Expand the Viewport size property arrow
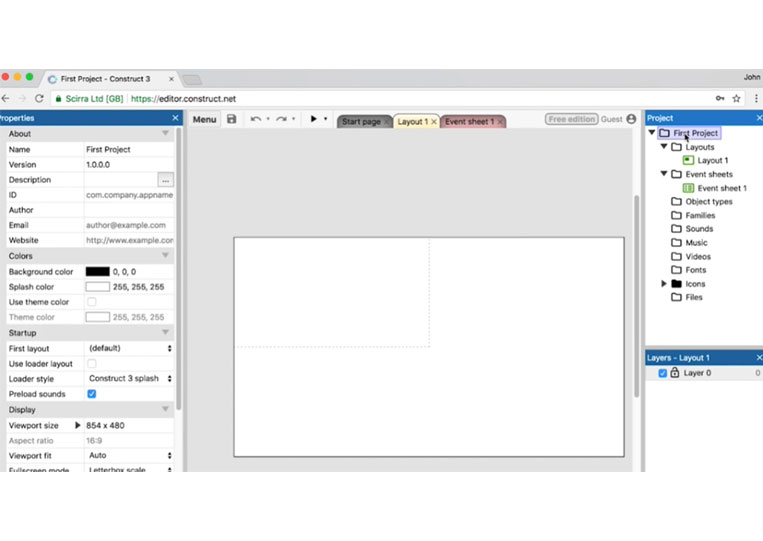This screenshot has height=541, width=763. pyautogui.click(x=77, y=425)
